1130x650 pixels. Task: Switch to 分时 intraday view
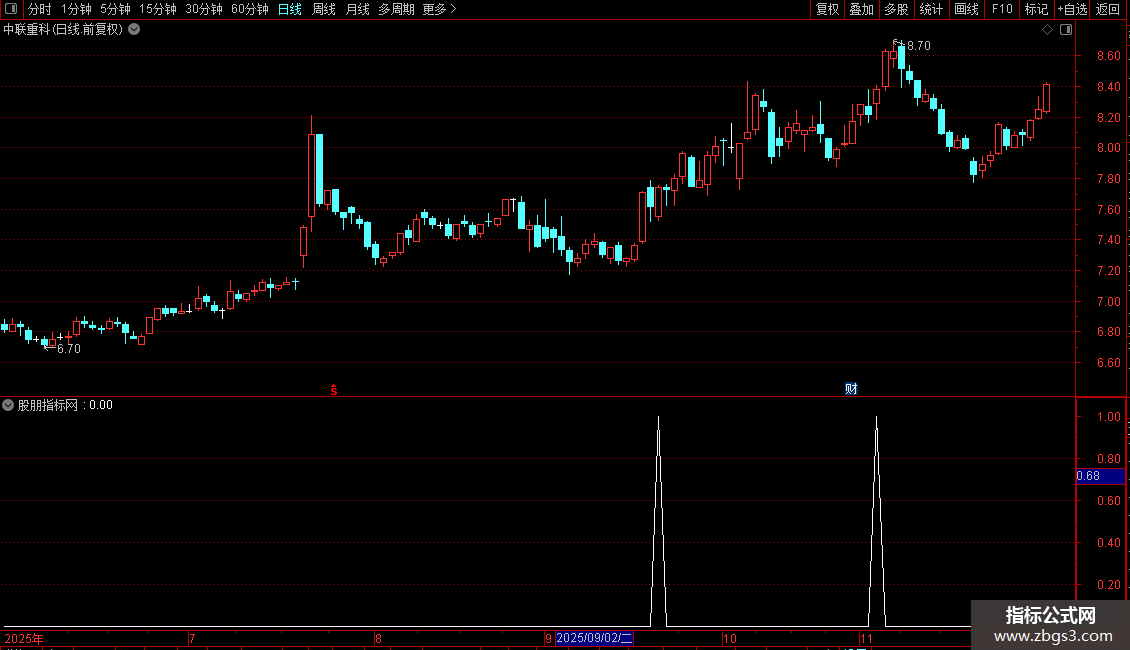[40, 9]
